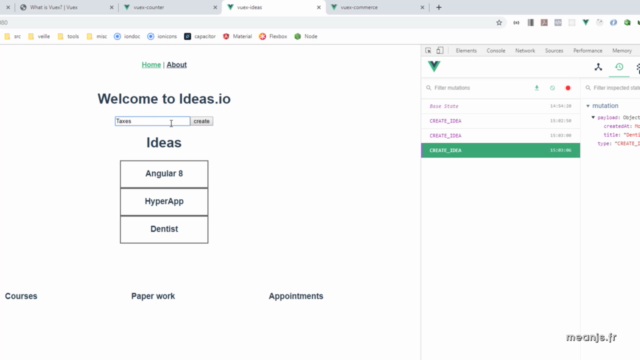Open the Material bookmark

click(237, 36)
